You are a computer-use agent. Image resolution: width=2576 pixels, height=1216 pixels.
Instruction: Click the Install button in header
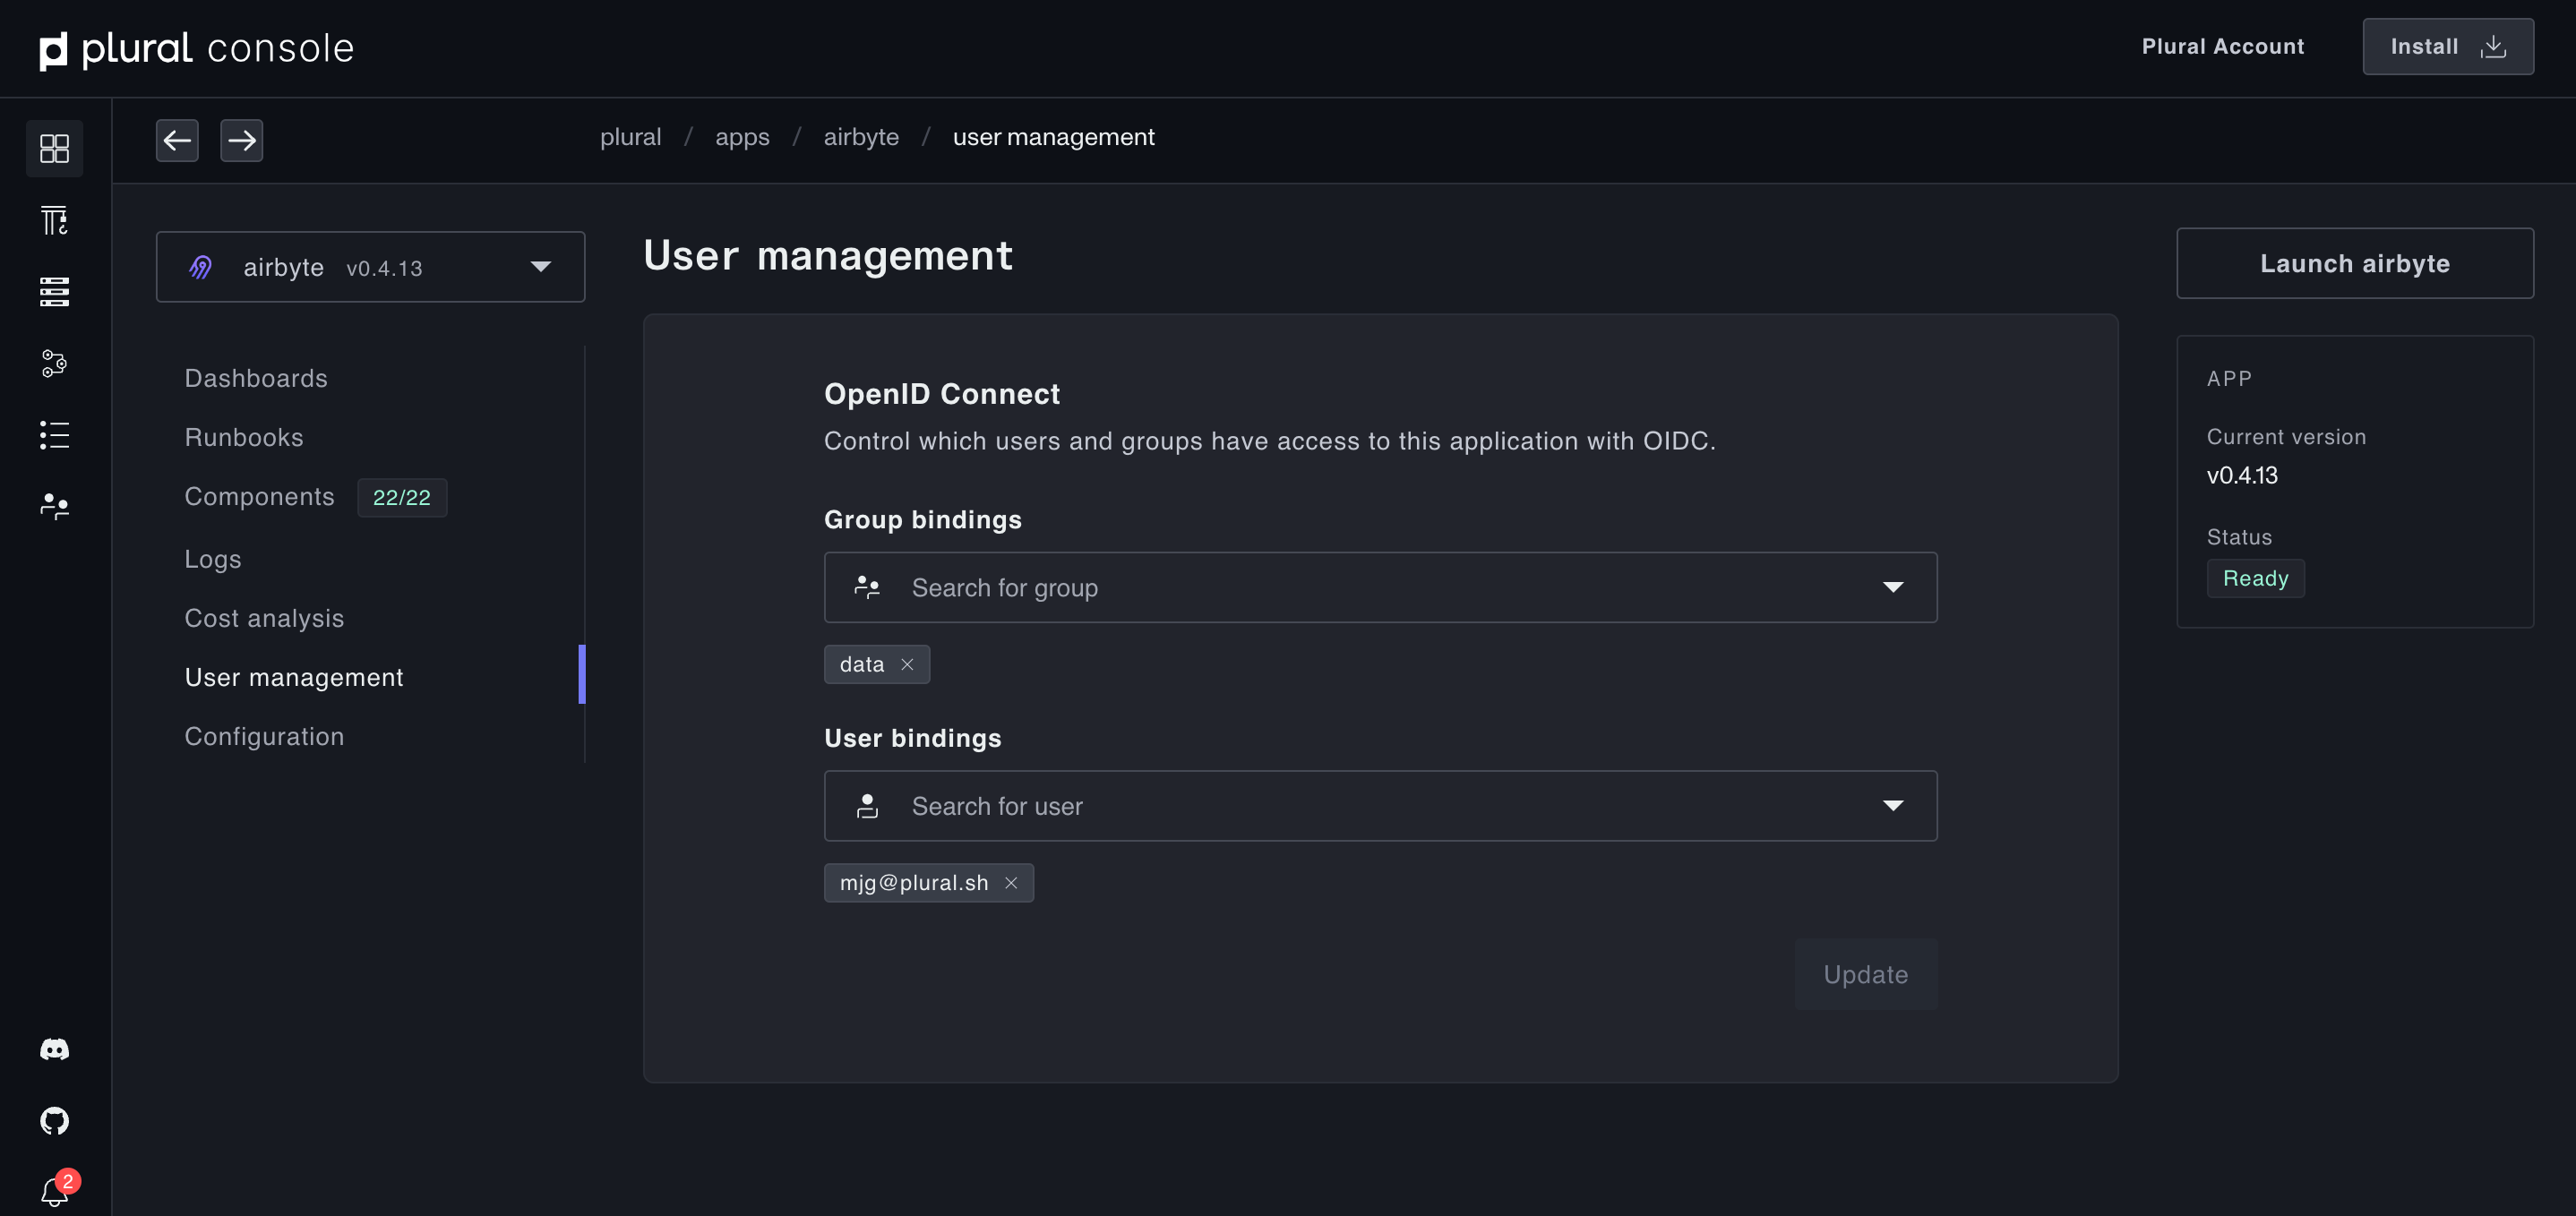coord(2447,46)
